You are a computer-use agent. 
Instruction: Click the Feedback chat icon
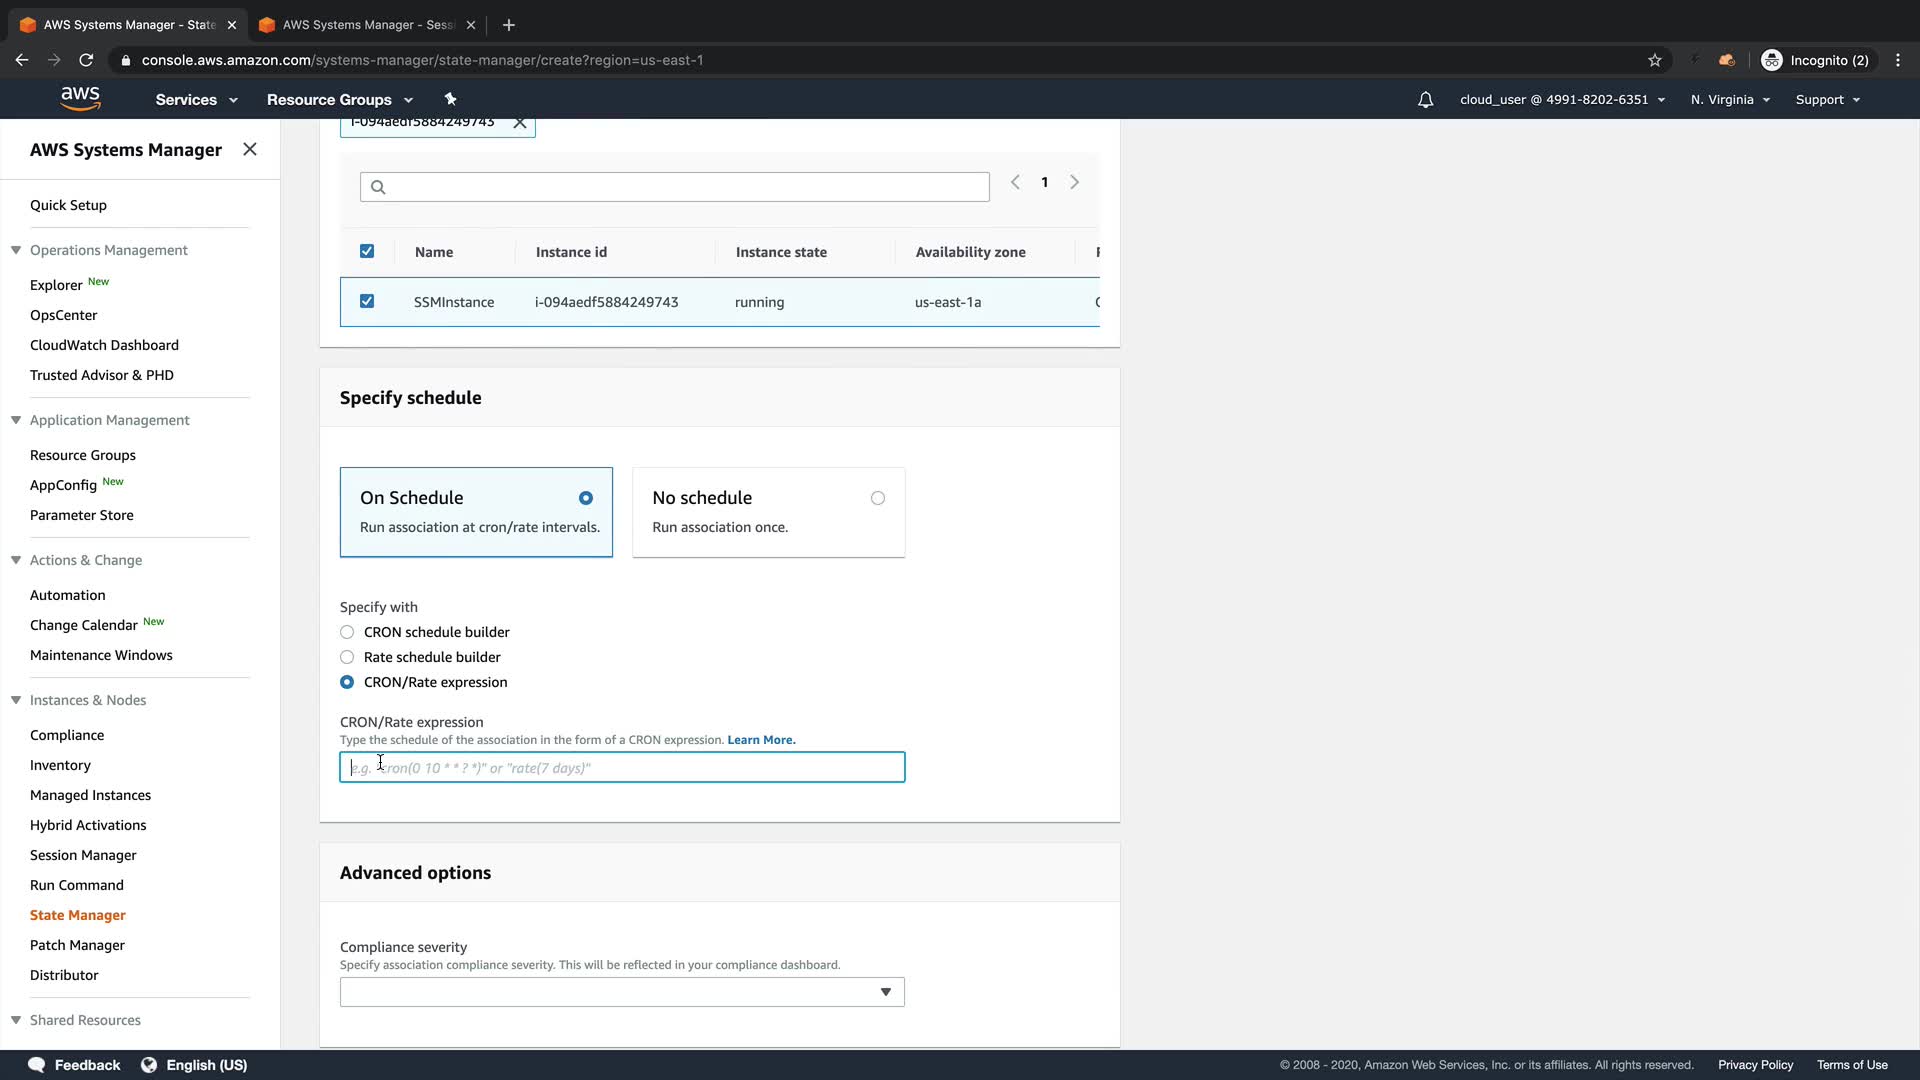point(37,1065)
